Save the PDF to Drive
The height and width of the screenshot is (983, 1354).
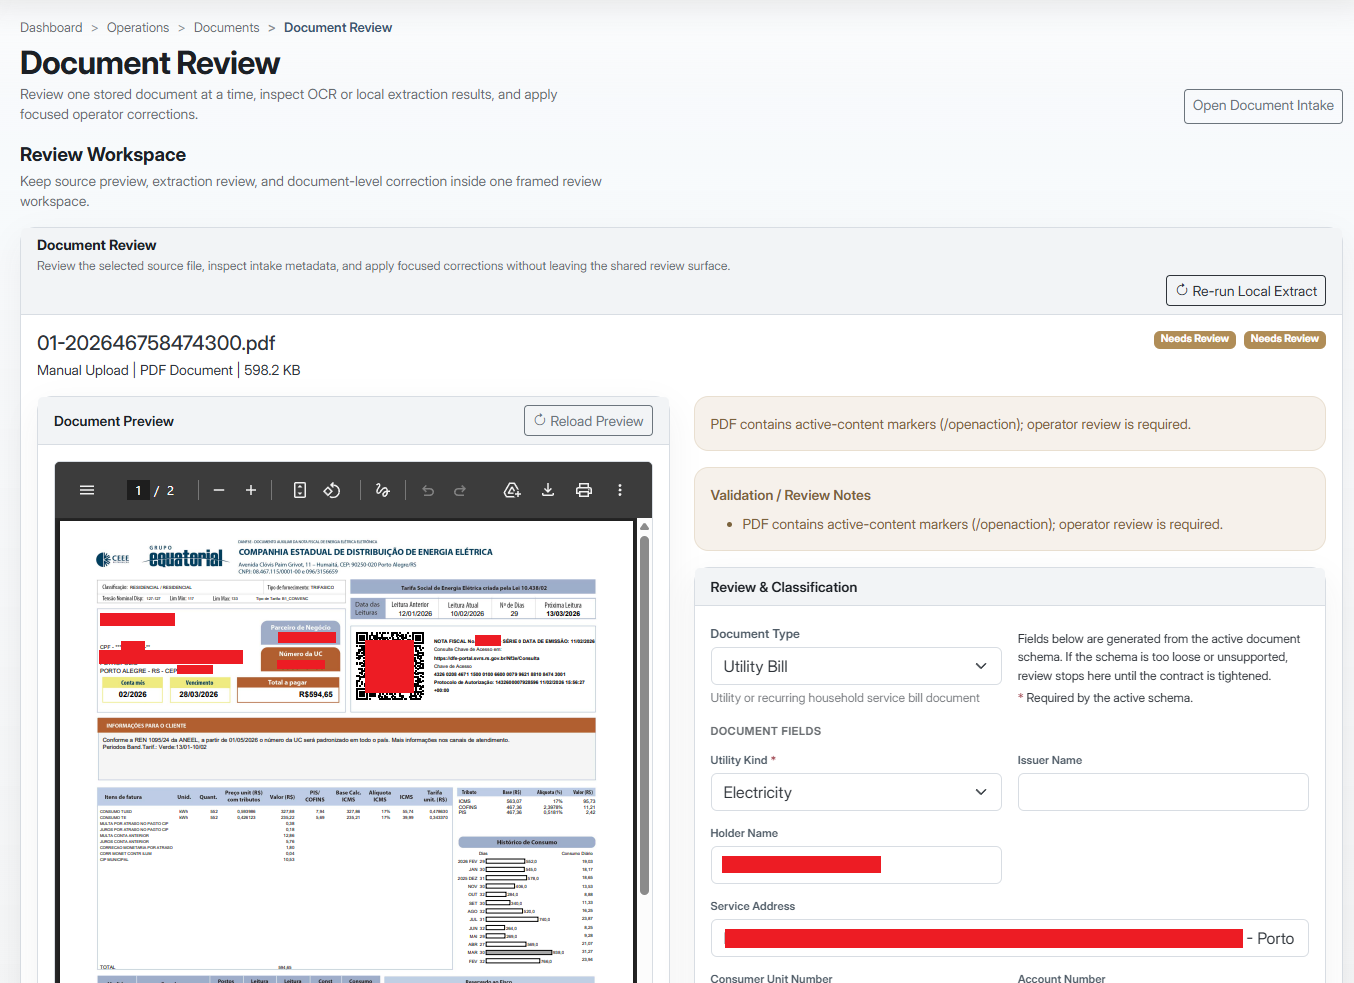(512, 490)
